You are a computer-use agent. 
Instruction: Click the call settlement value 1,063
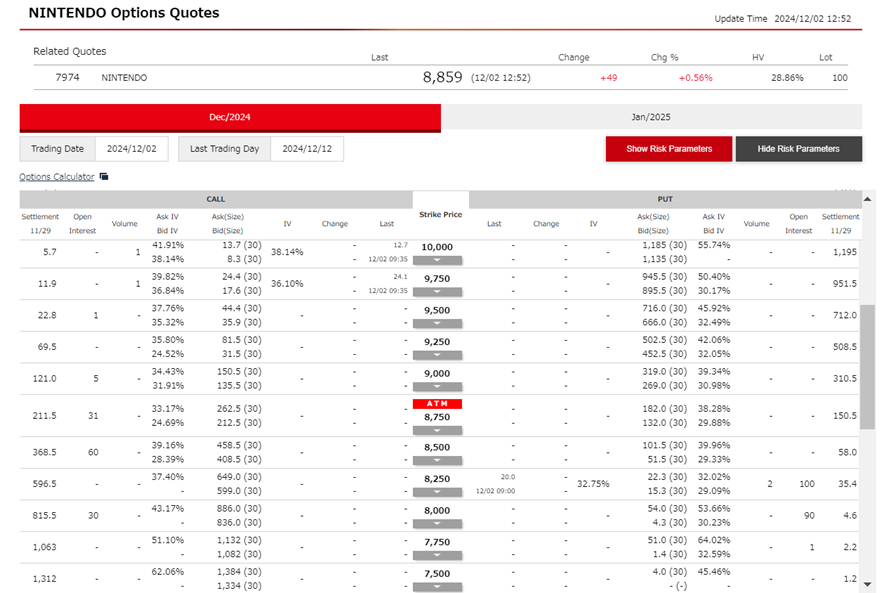tap(45, 547)
